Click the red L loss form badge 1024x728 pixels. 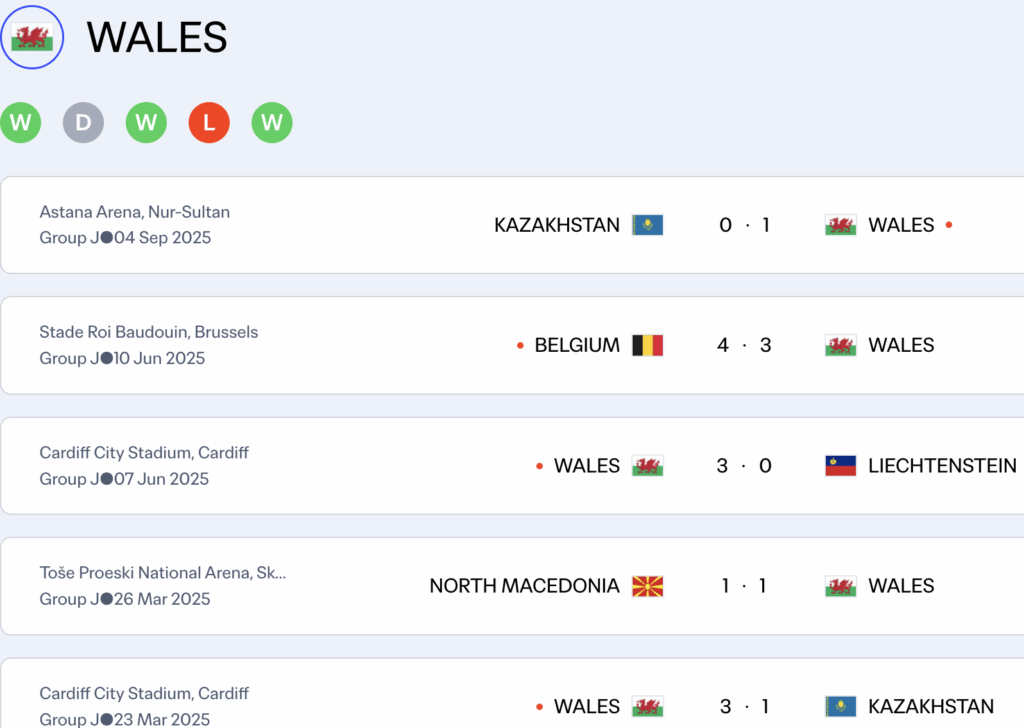[209, 123]
